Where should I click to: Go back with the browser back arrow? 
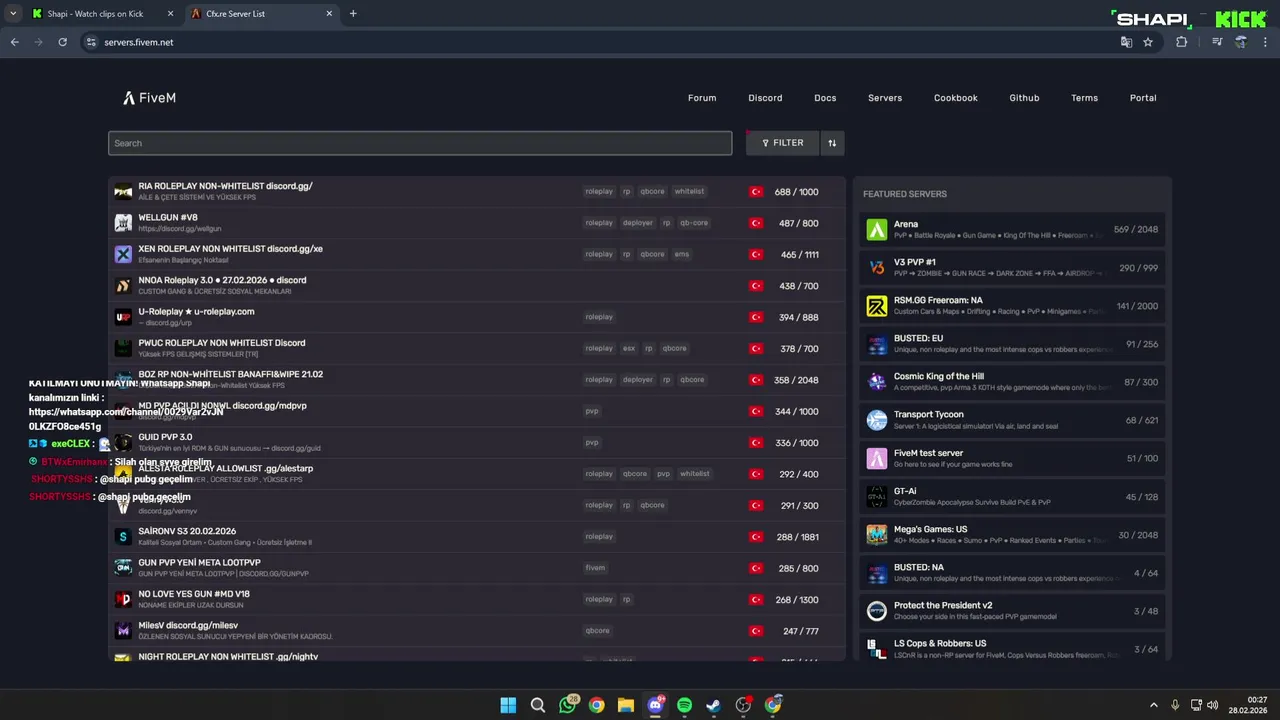[14, 42]
